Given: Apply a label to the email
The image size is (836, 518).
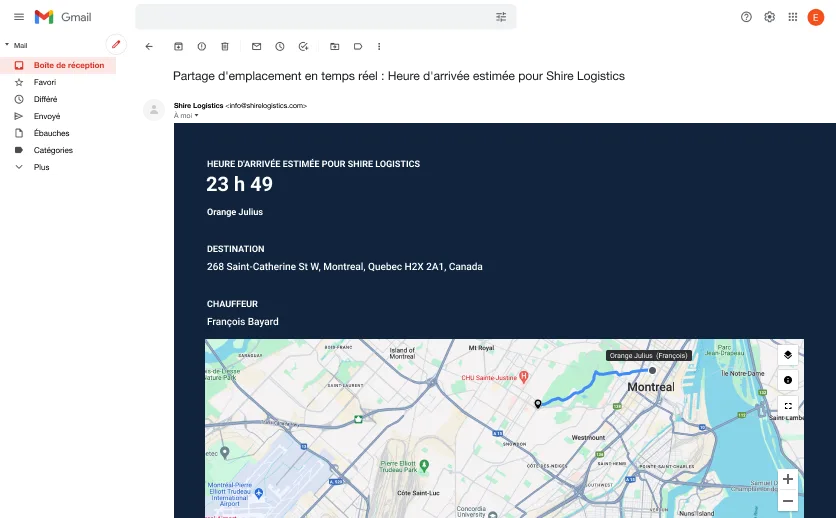Looking at the screenshot, I should [x=358, y=46].
